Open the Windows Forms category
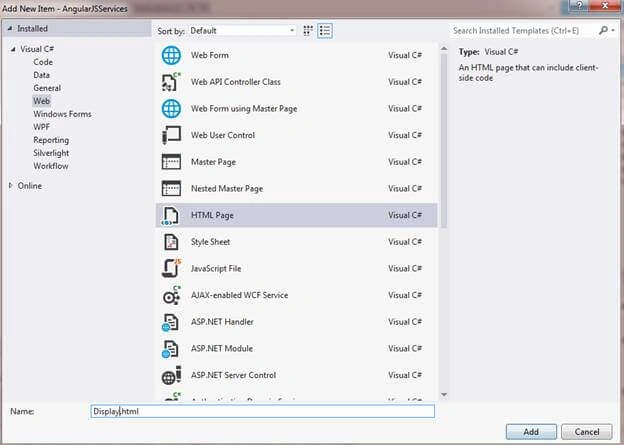Viewport: 624px width, 445px height. point(62,114)
